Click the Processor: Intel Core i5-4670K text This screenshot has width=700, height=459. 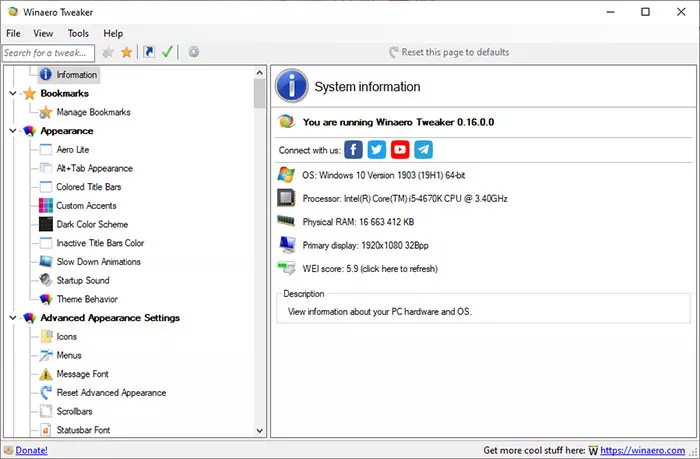click(x=405, y=199)
